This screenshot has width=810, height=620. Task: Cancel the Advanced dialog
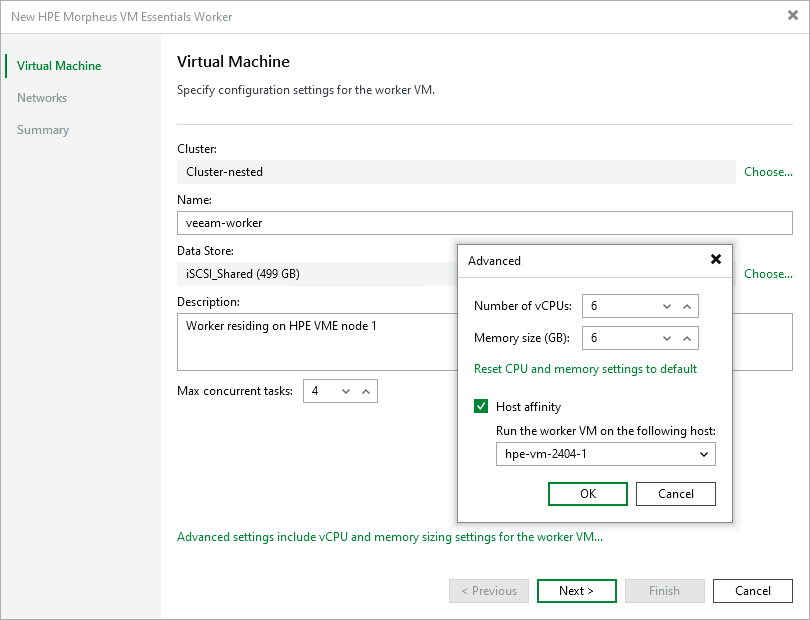point(676,494)
